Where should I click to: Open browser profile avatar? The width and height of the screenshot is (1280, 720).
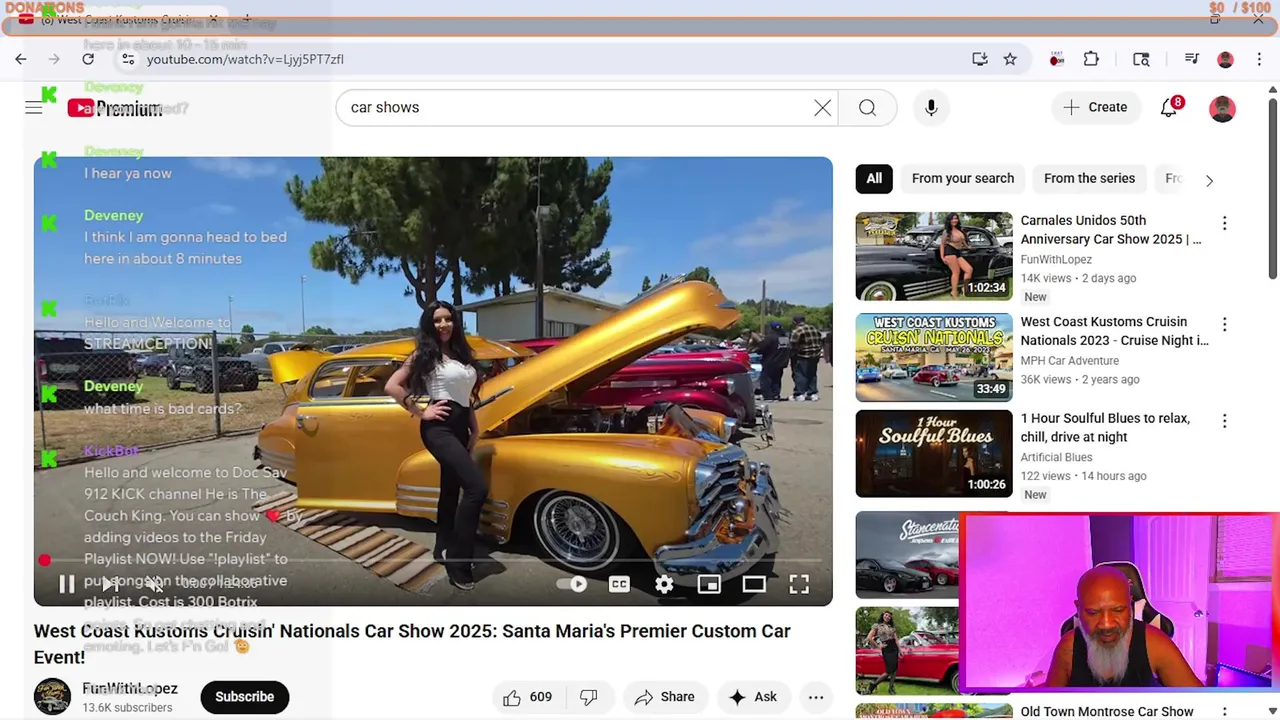pyautogui.click(x=1225, y=60)
